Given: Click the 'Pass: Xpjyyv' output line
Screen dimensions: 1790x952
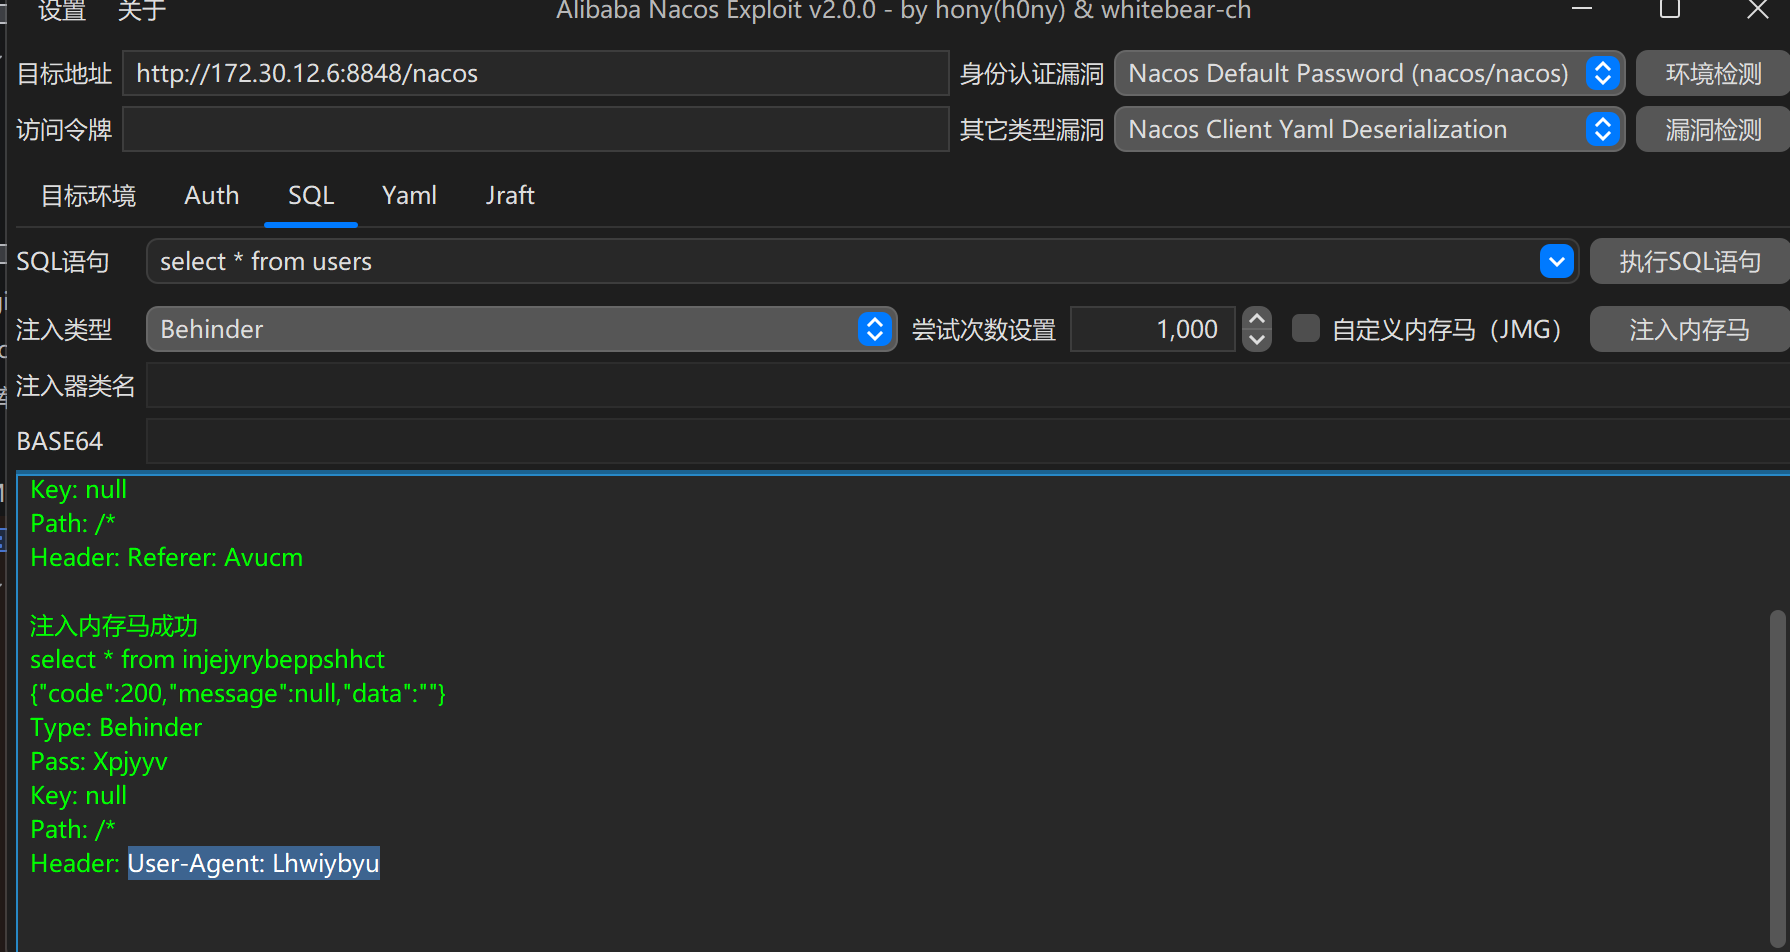Looking at the screenshot, I should 99,762.
